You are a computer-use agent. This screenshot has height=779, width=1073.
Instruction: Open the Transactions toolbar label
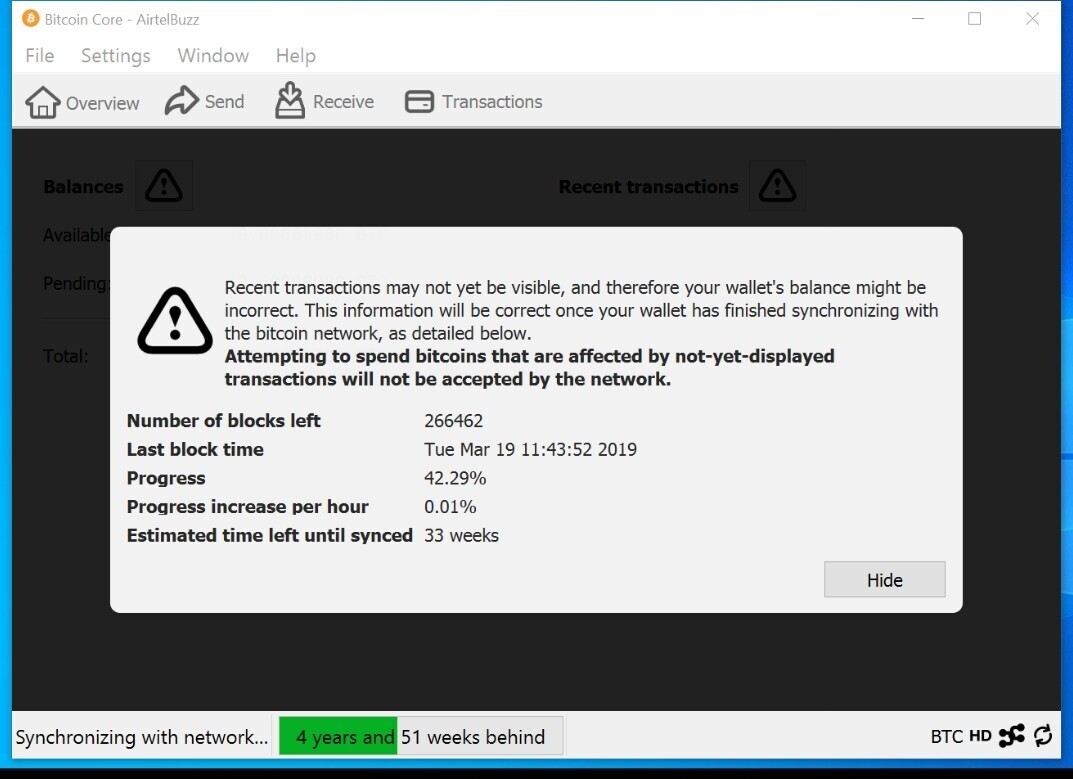[x=492, y=101]
